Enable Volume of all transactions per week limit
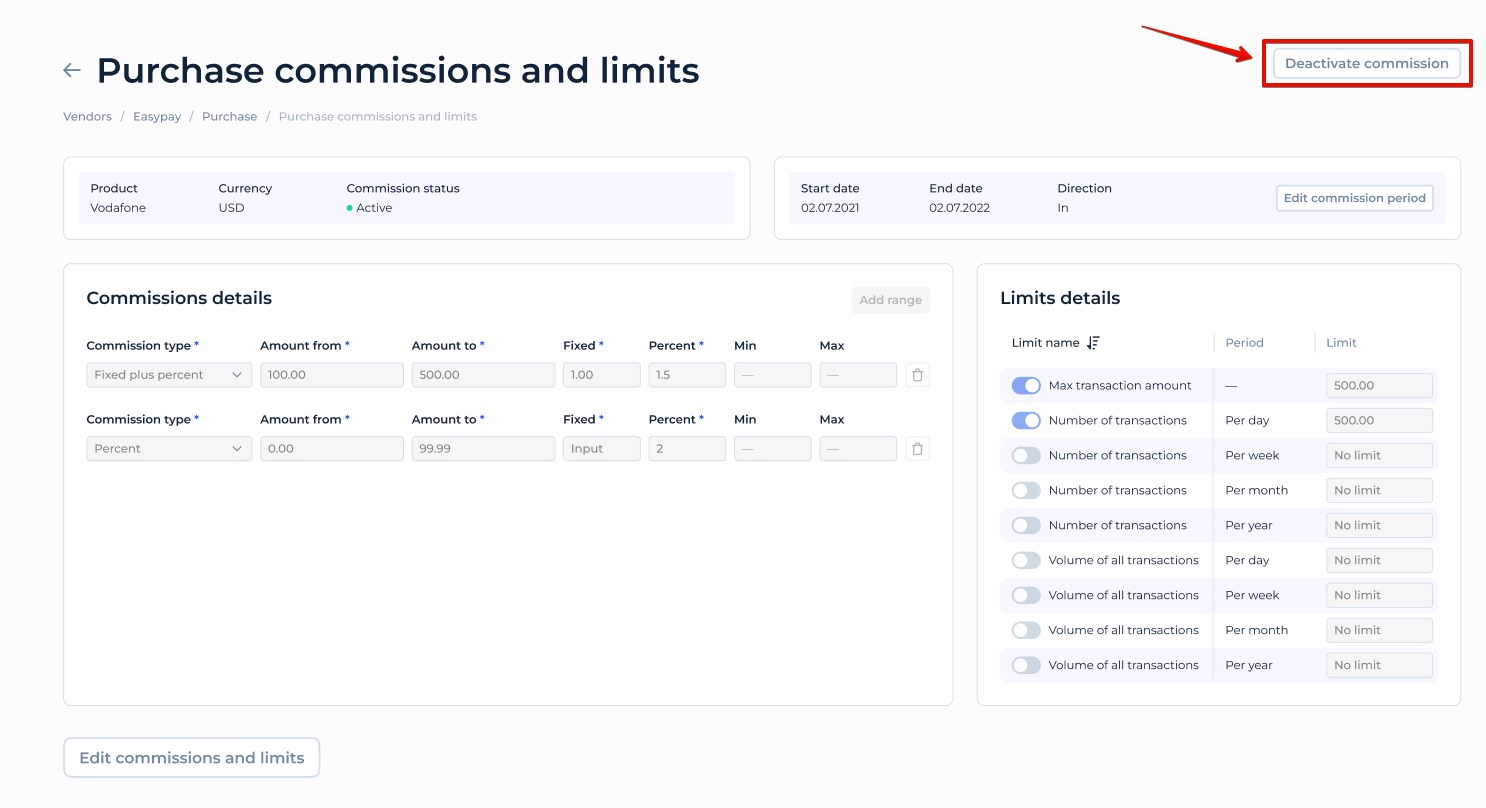Viewport: 1486px width, 808px height. coord(1026,595)
